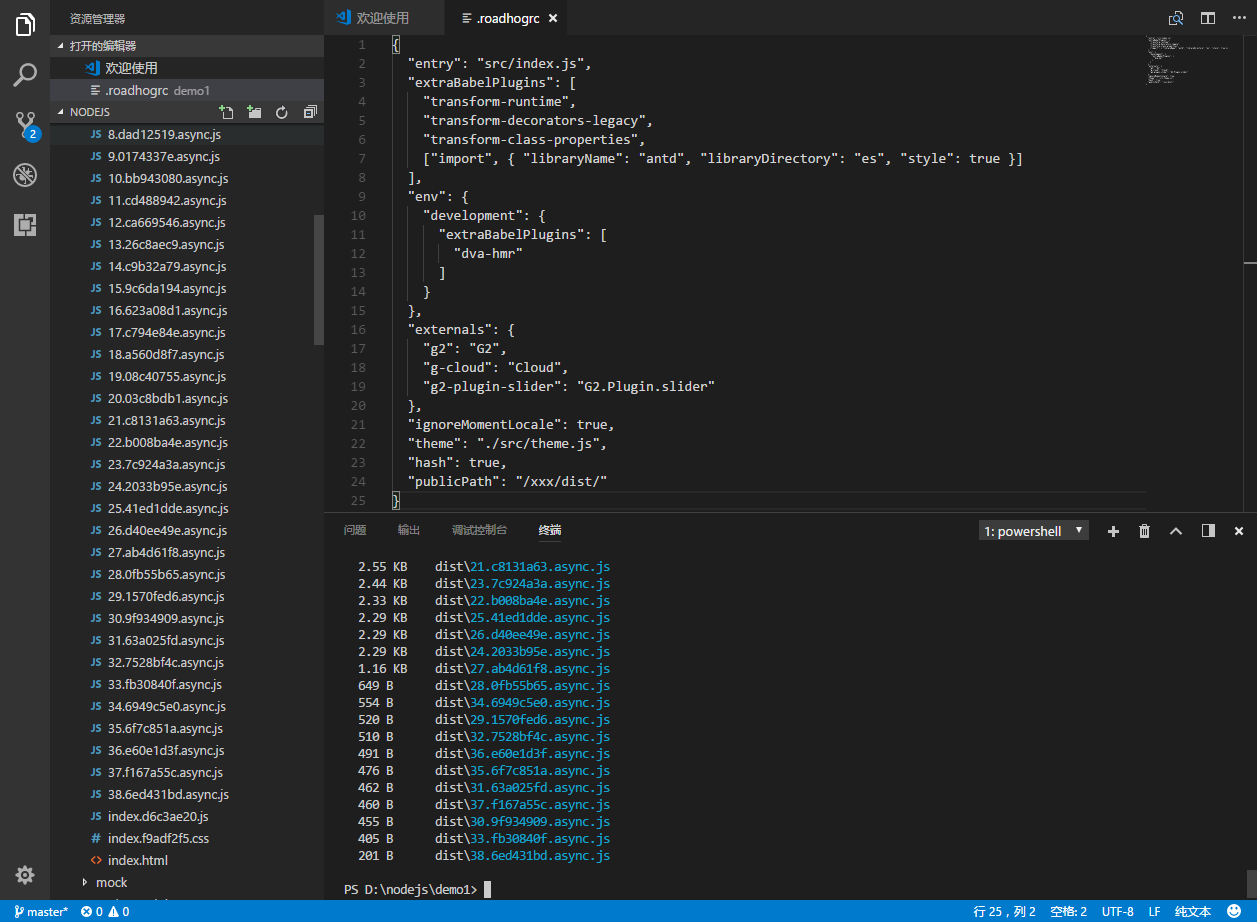Open the Search view in activity bar
The width and height of the screenshot is (1257, 922).
(x=25, y=75)
